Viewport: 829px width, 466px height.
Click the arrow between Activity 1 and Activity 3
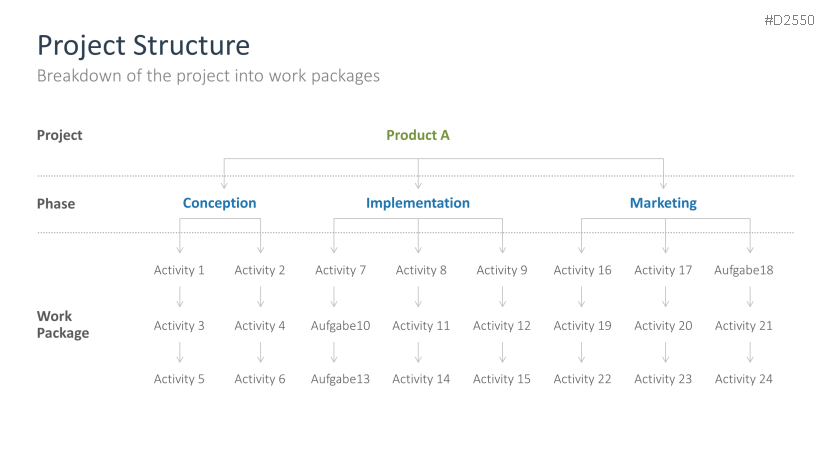[x=180, y=297]
